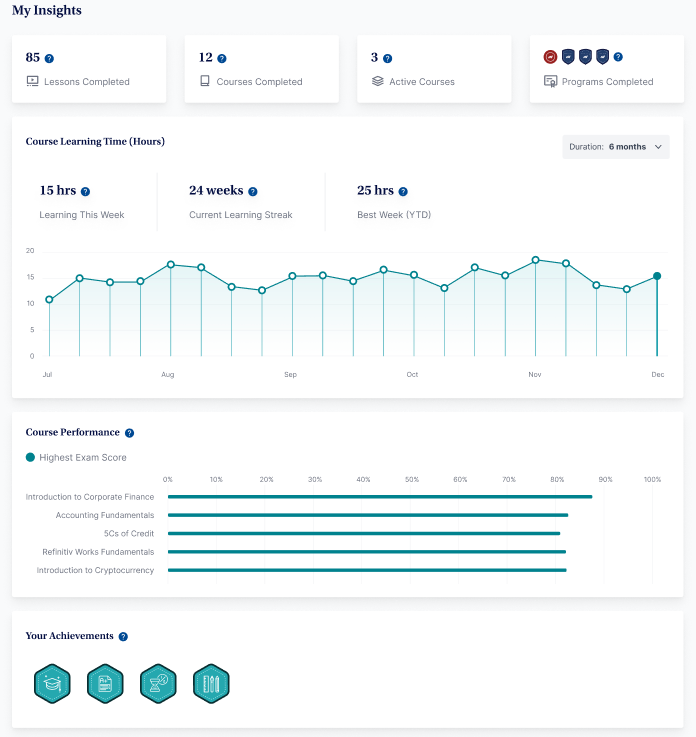Click the help icon beside Current Learning Streak
The image size is (696, 737).
(253, 191)
